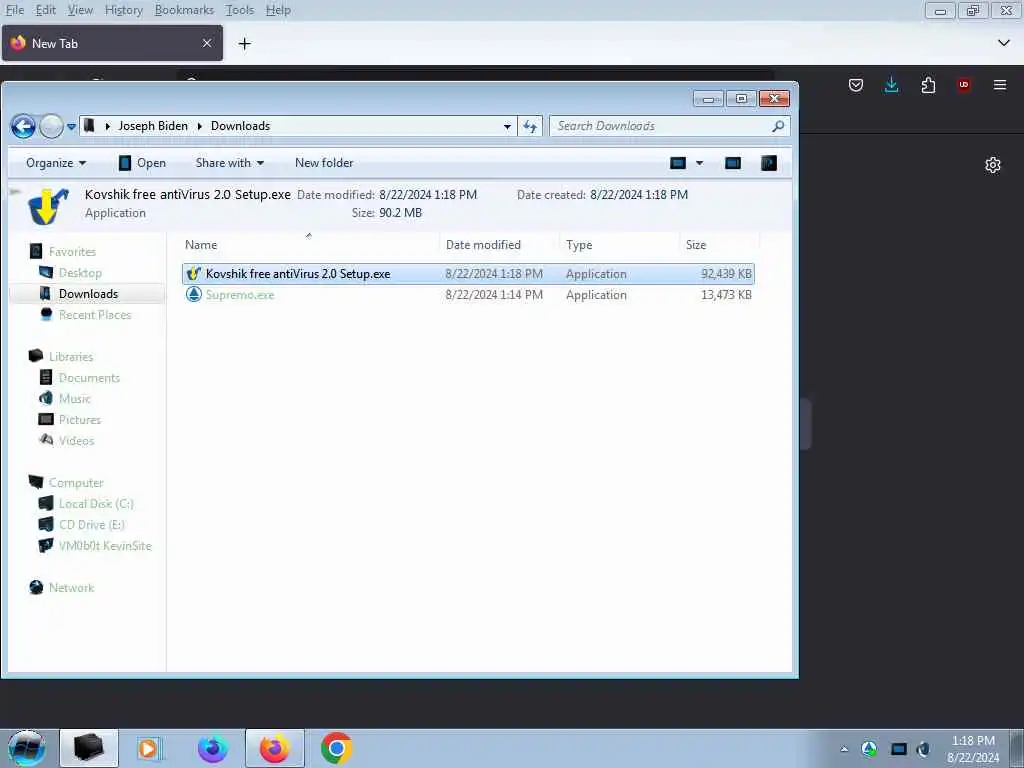
Task: Open the Share with dropdown
Action: point(230,163)
